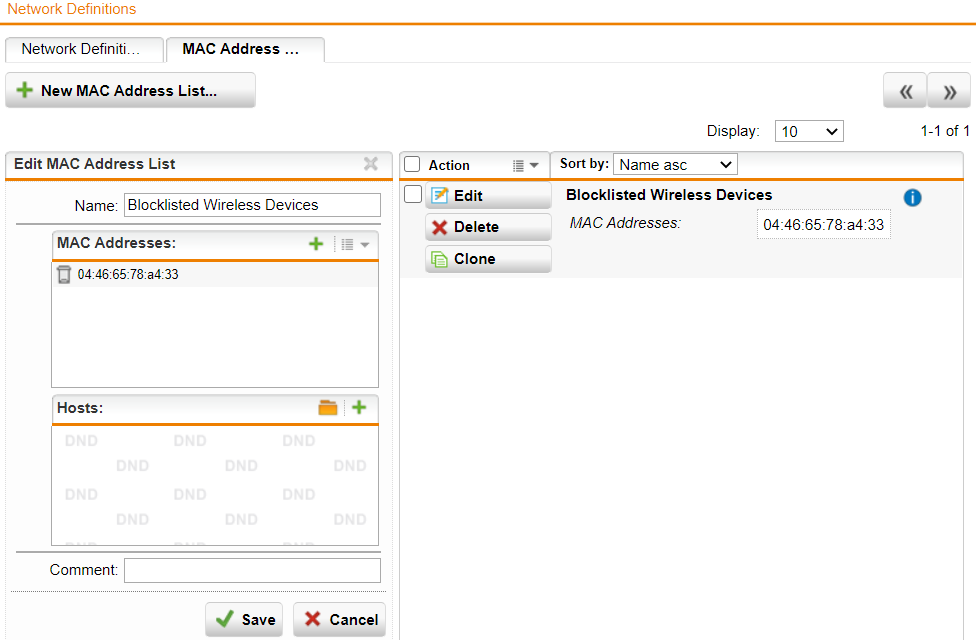Add a MAC address with green plus
The width and height of the screenshot is (976, 640).
pyautogui.click(x=316, y=243)
